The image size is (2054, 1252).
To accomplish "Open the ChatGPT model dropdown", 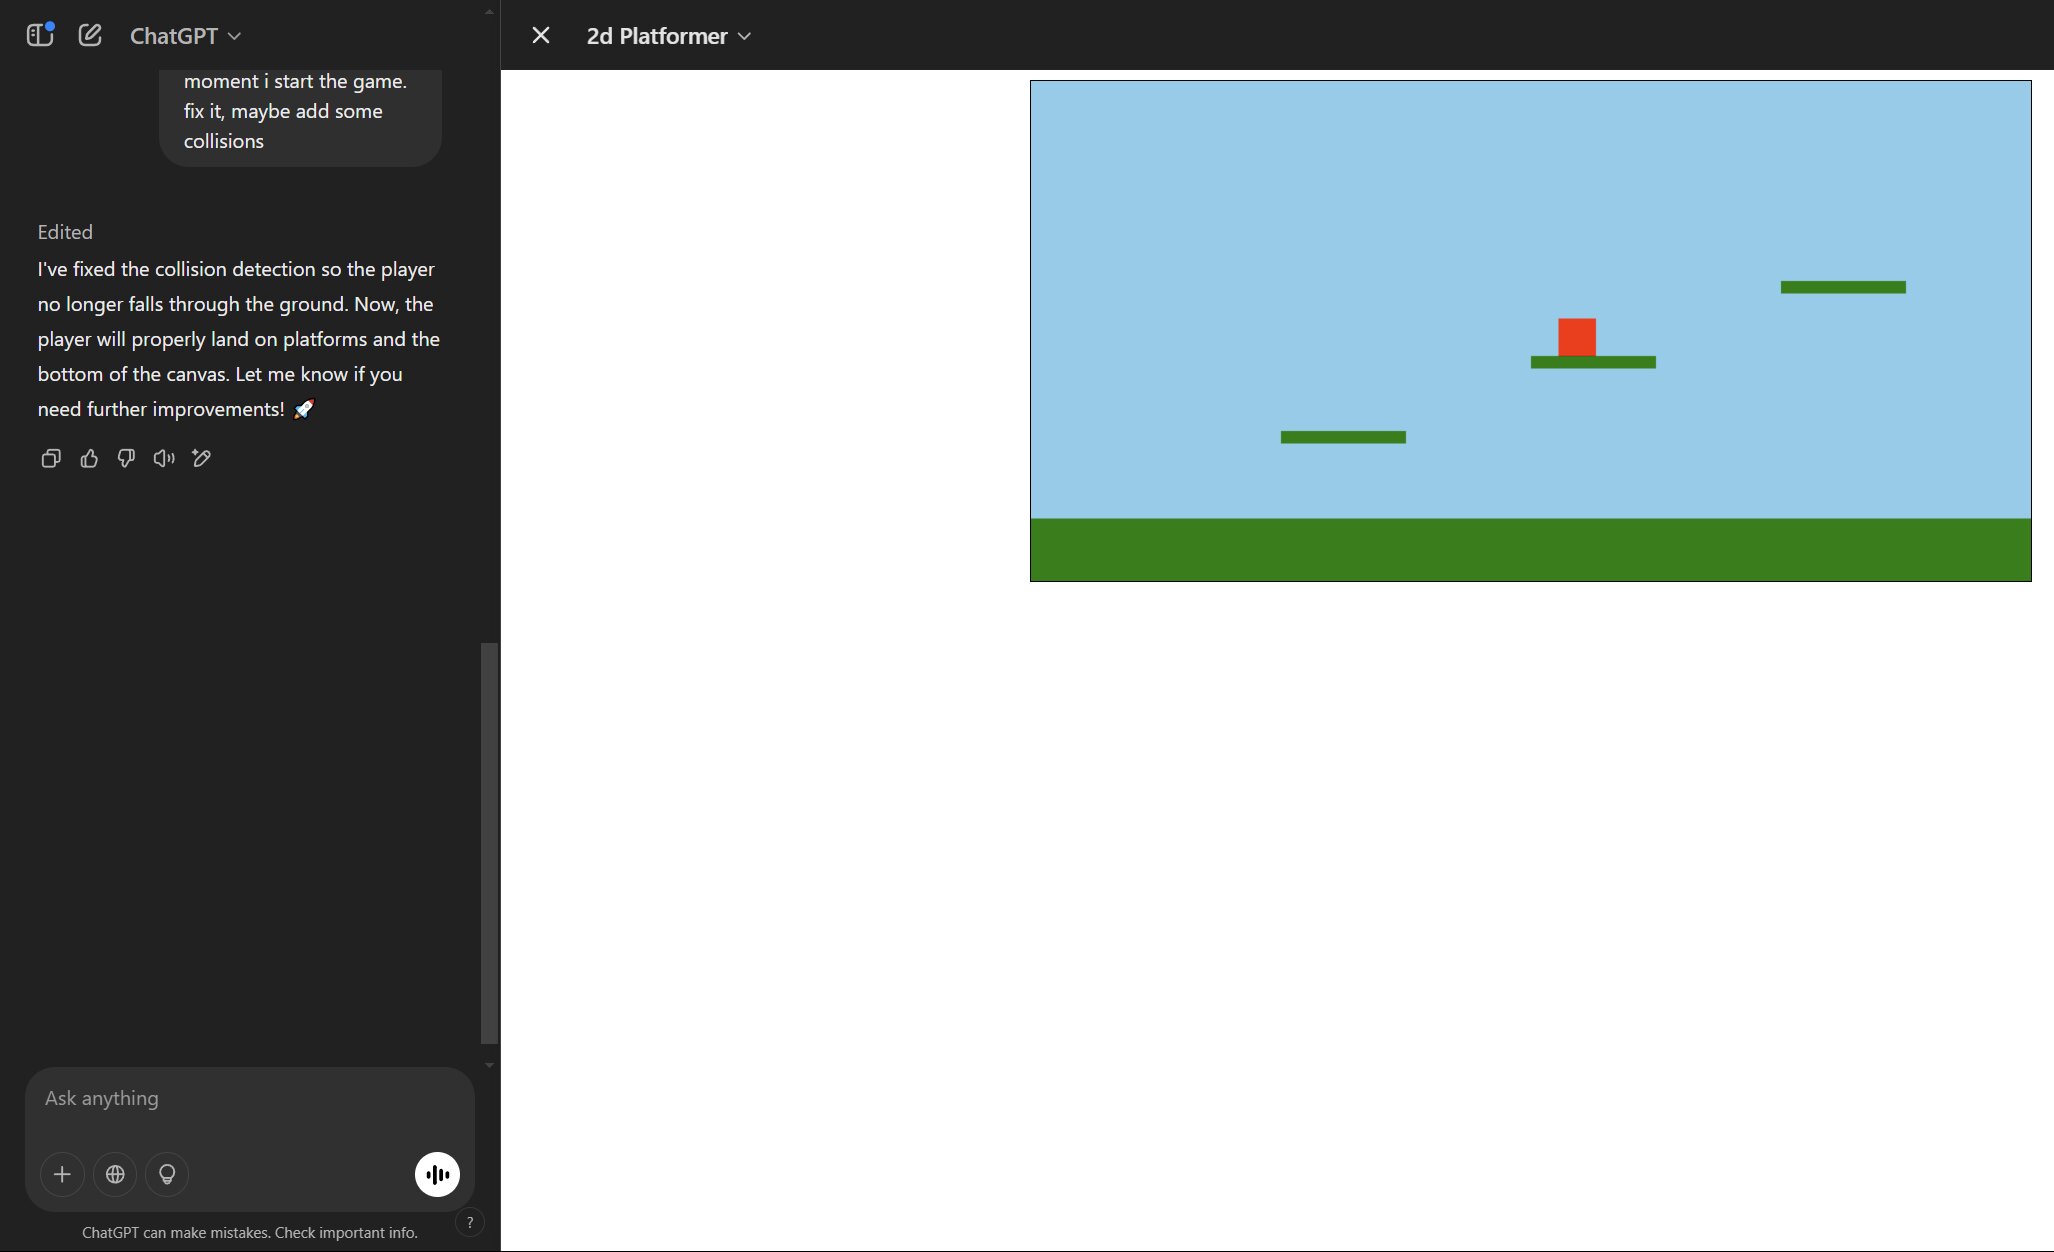I will click(185, 36).
